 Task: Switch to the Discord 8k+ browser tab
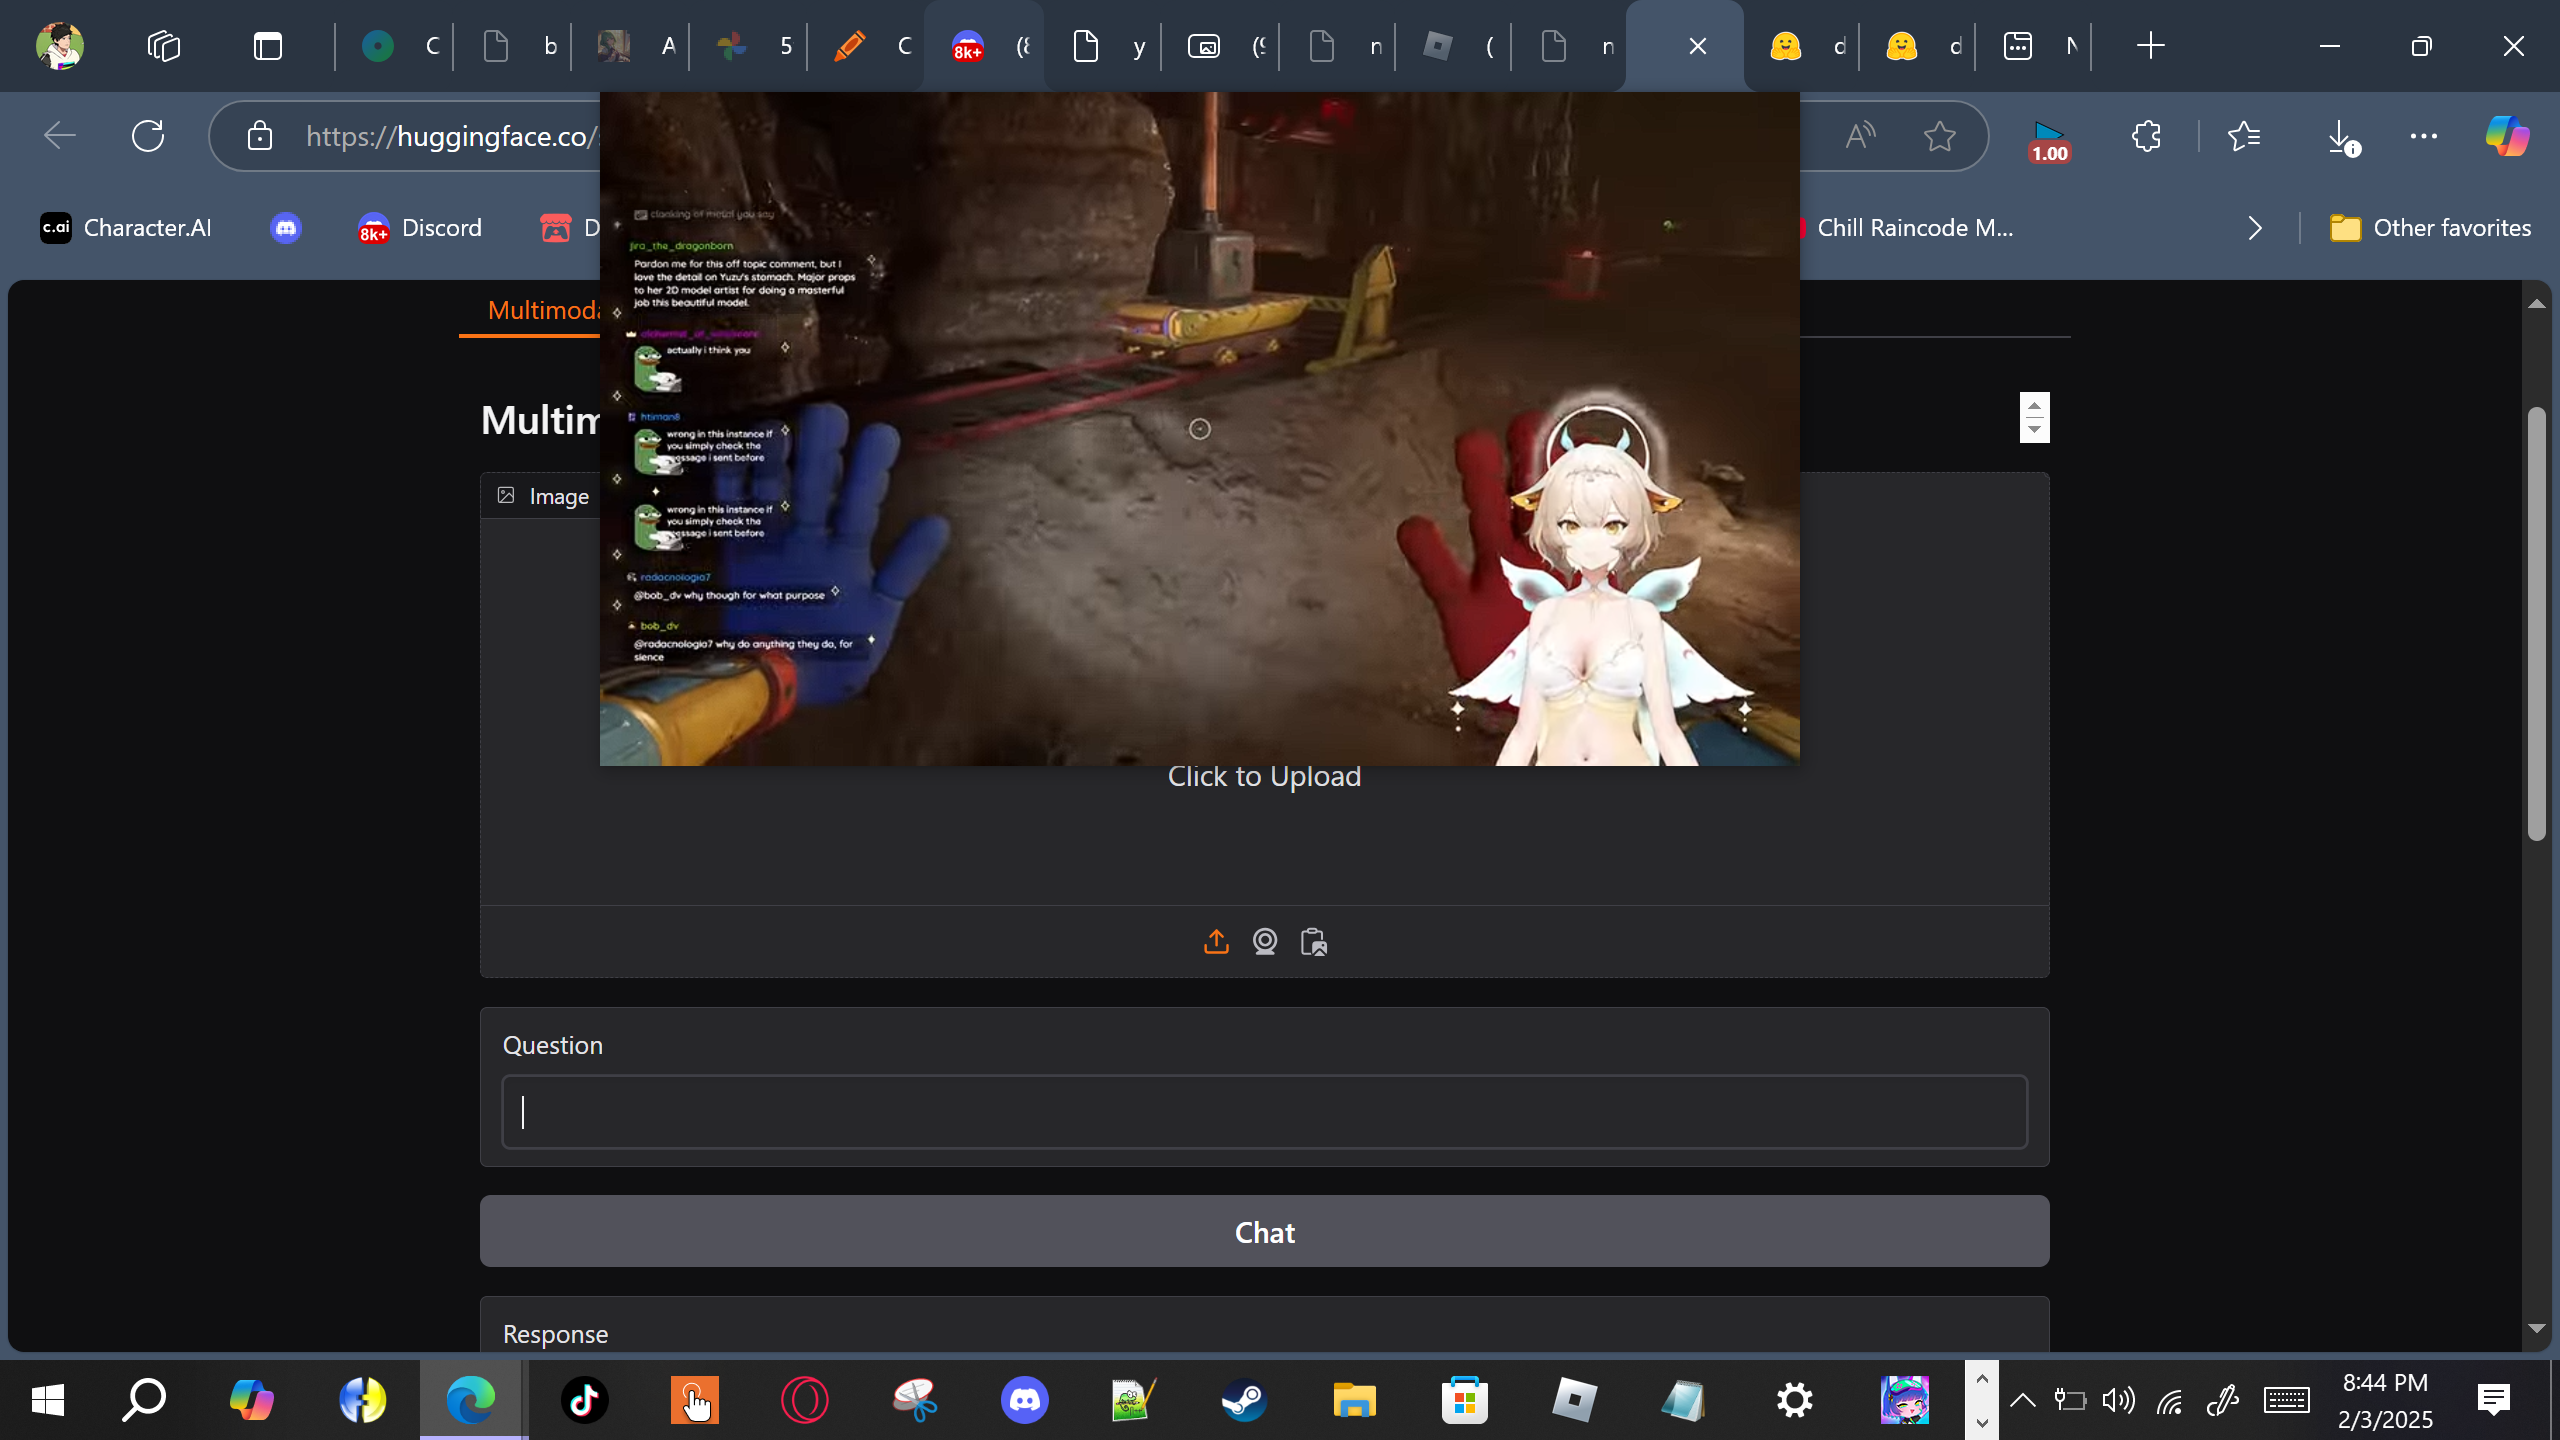coord(984,46)
